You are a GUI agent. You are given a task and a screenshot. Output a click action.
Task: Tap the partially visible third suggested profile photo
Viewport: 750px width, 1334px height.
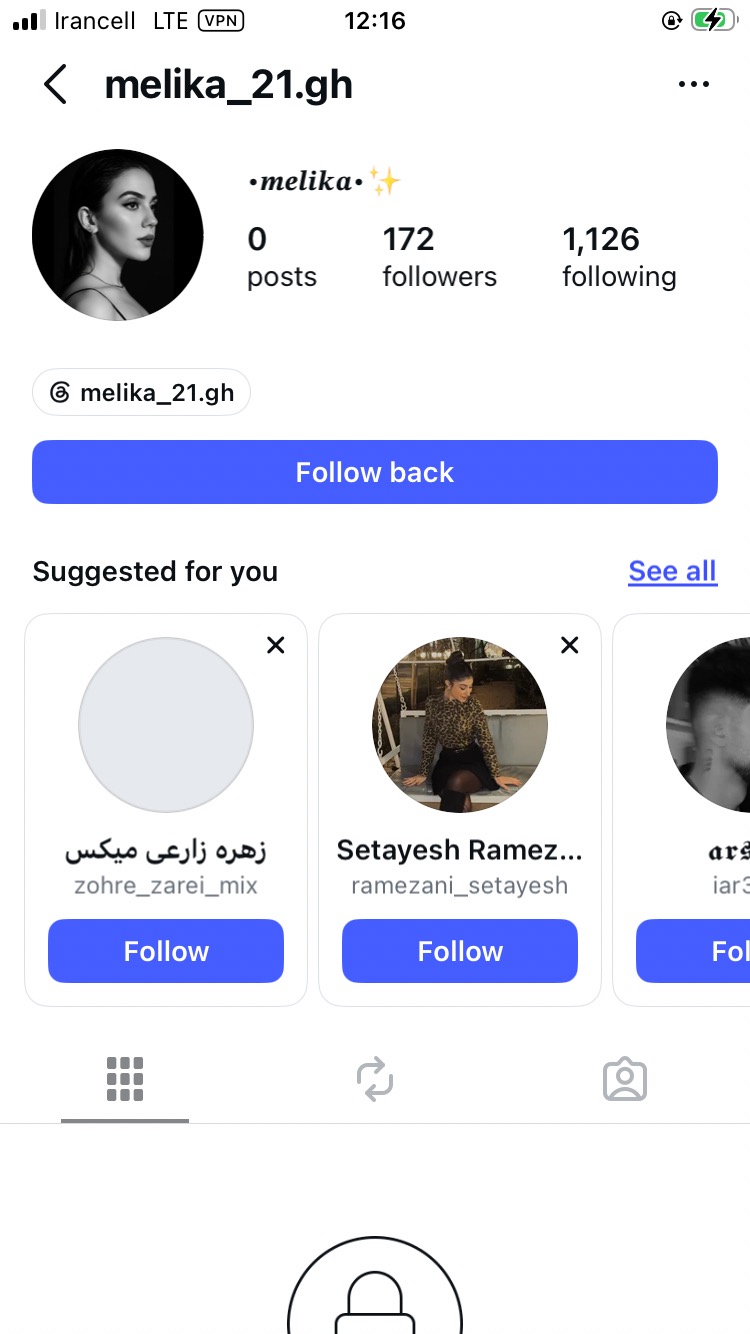click(708, 725)
